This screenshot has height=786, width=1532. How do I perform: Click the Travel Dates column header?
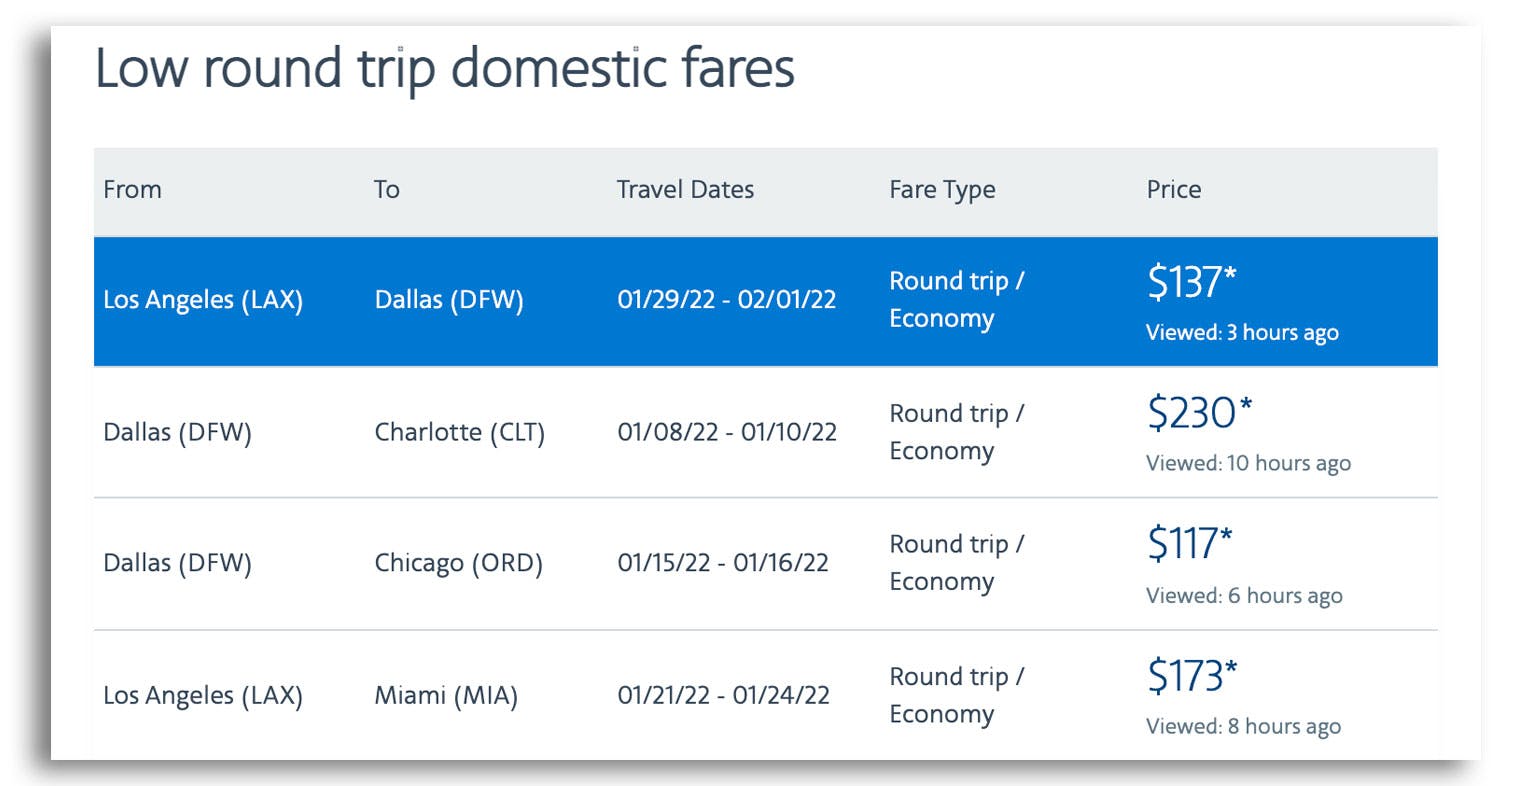pos(685,190)
